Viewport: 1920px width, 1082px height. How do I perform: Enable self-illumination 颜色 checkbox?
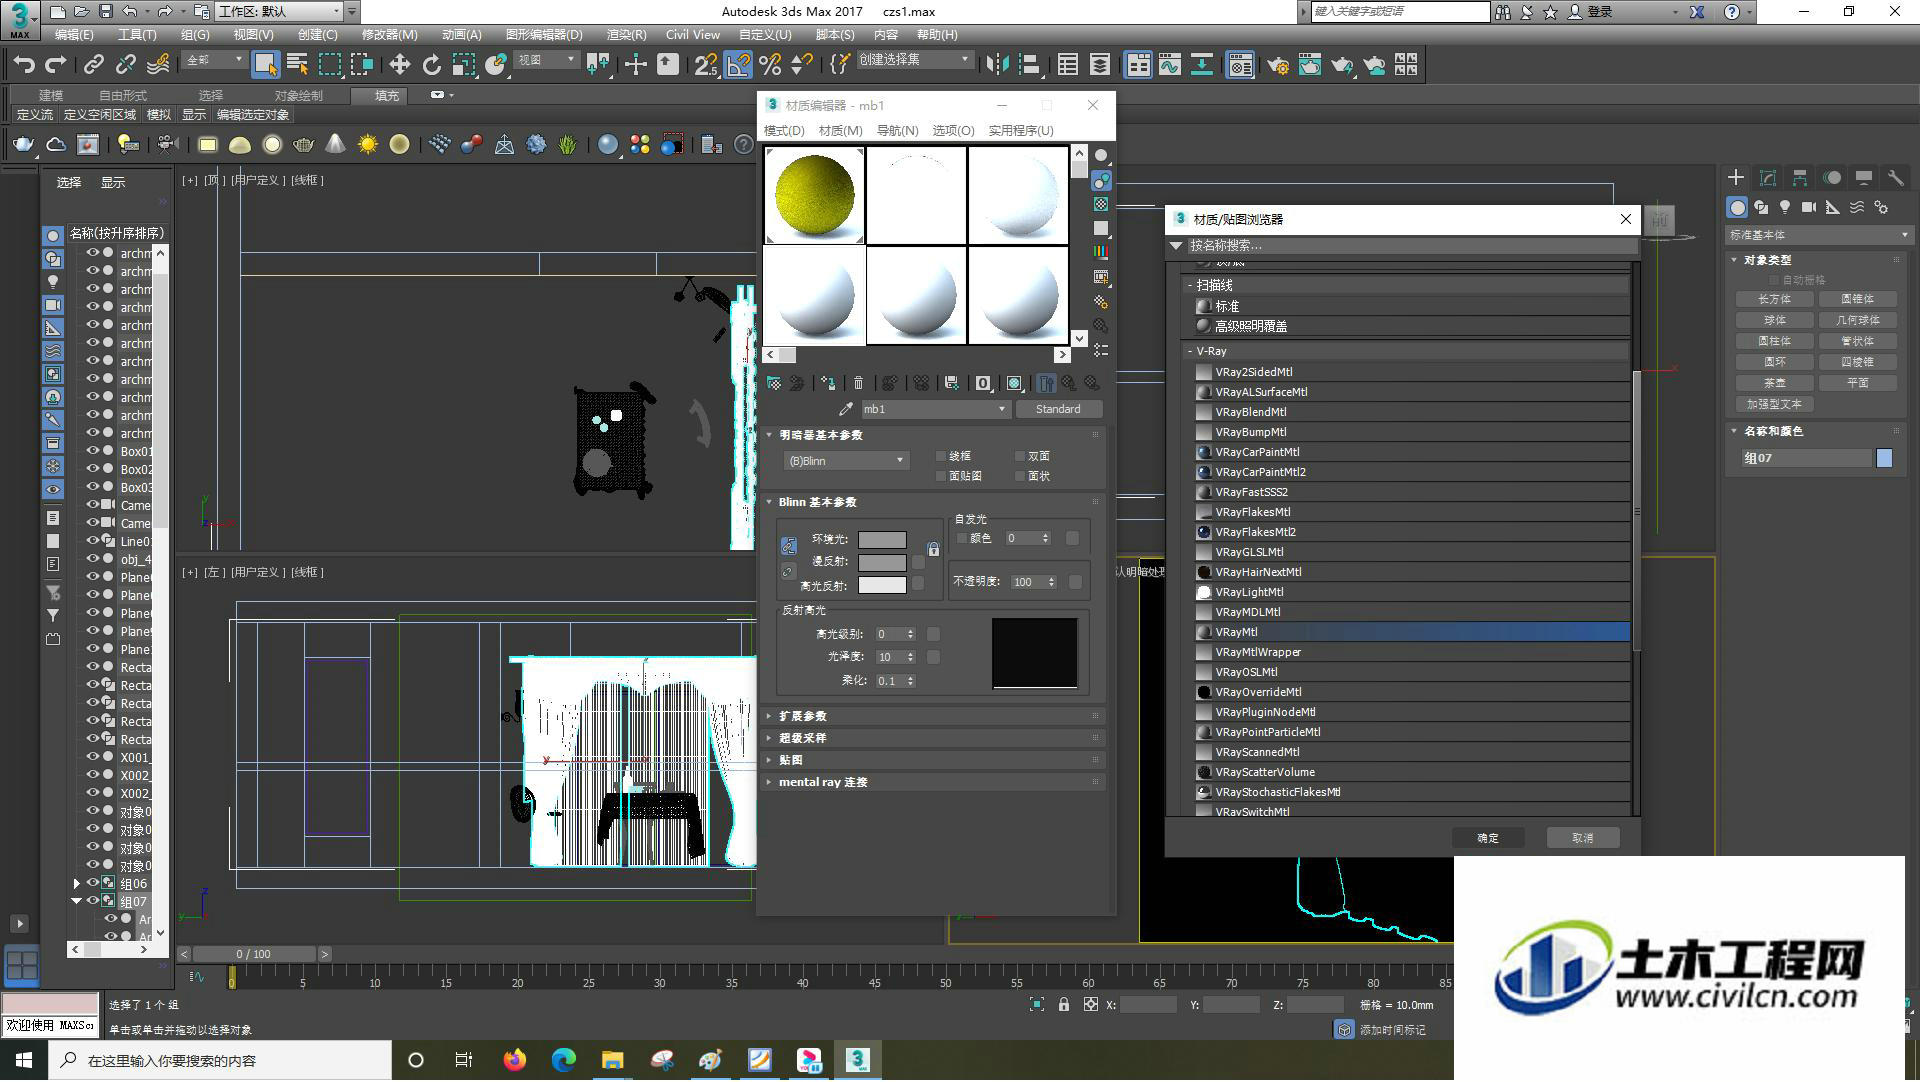tap(963, 538)
